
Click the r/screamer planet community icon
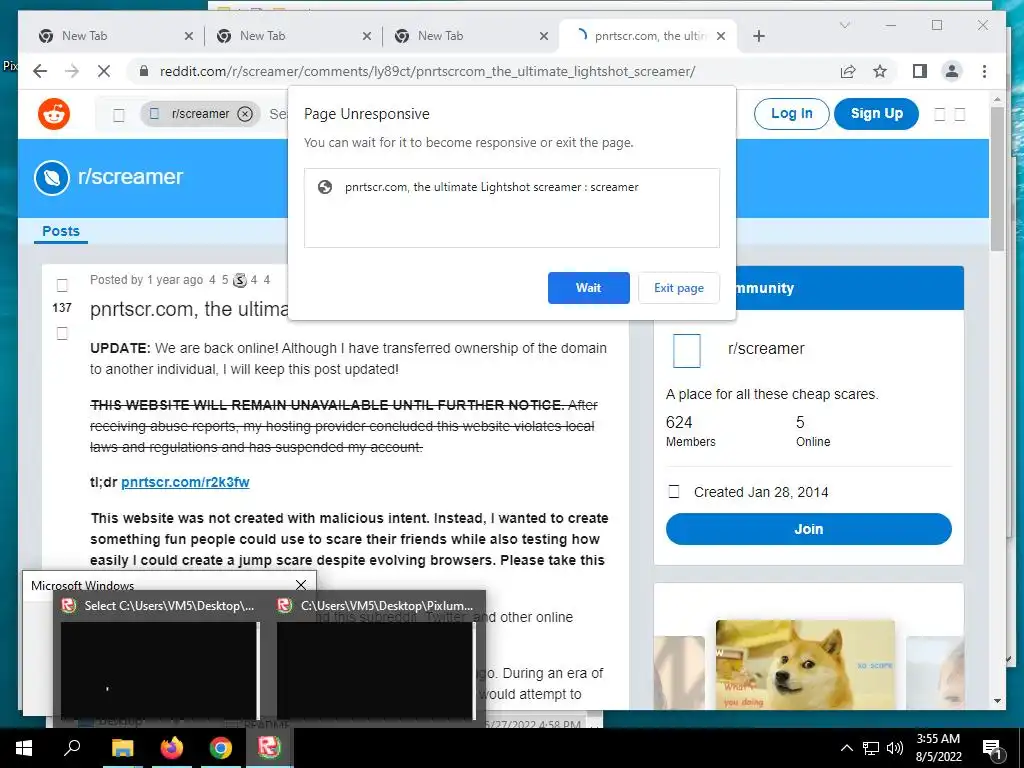(52, 177)
